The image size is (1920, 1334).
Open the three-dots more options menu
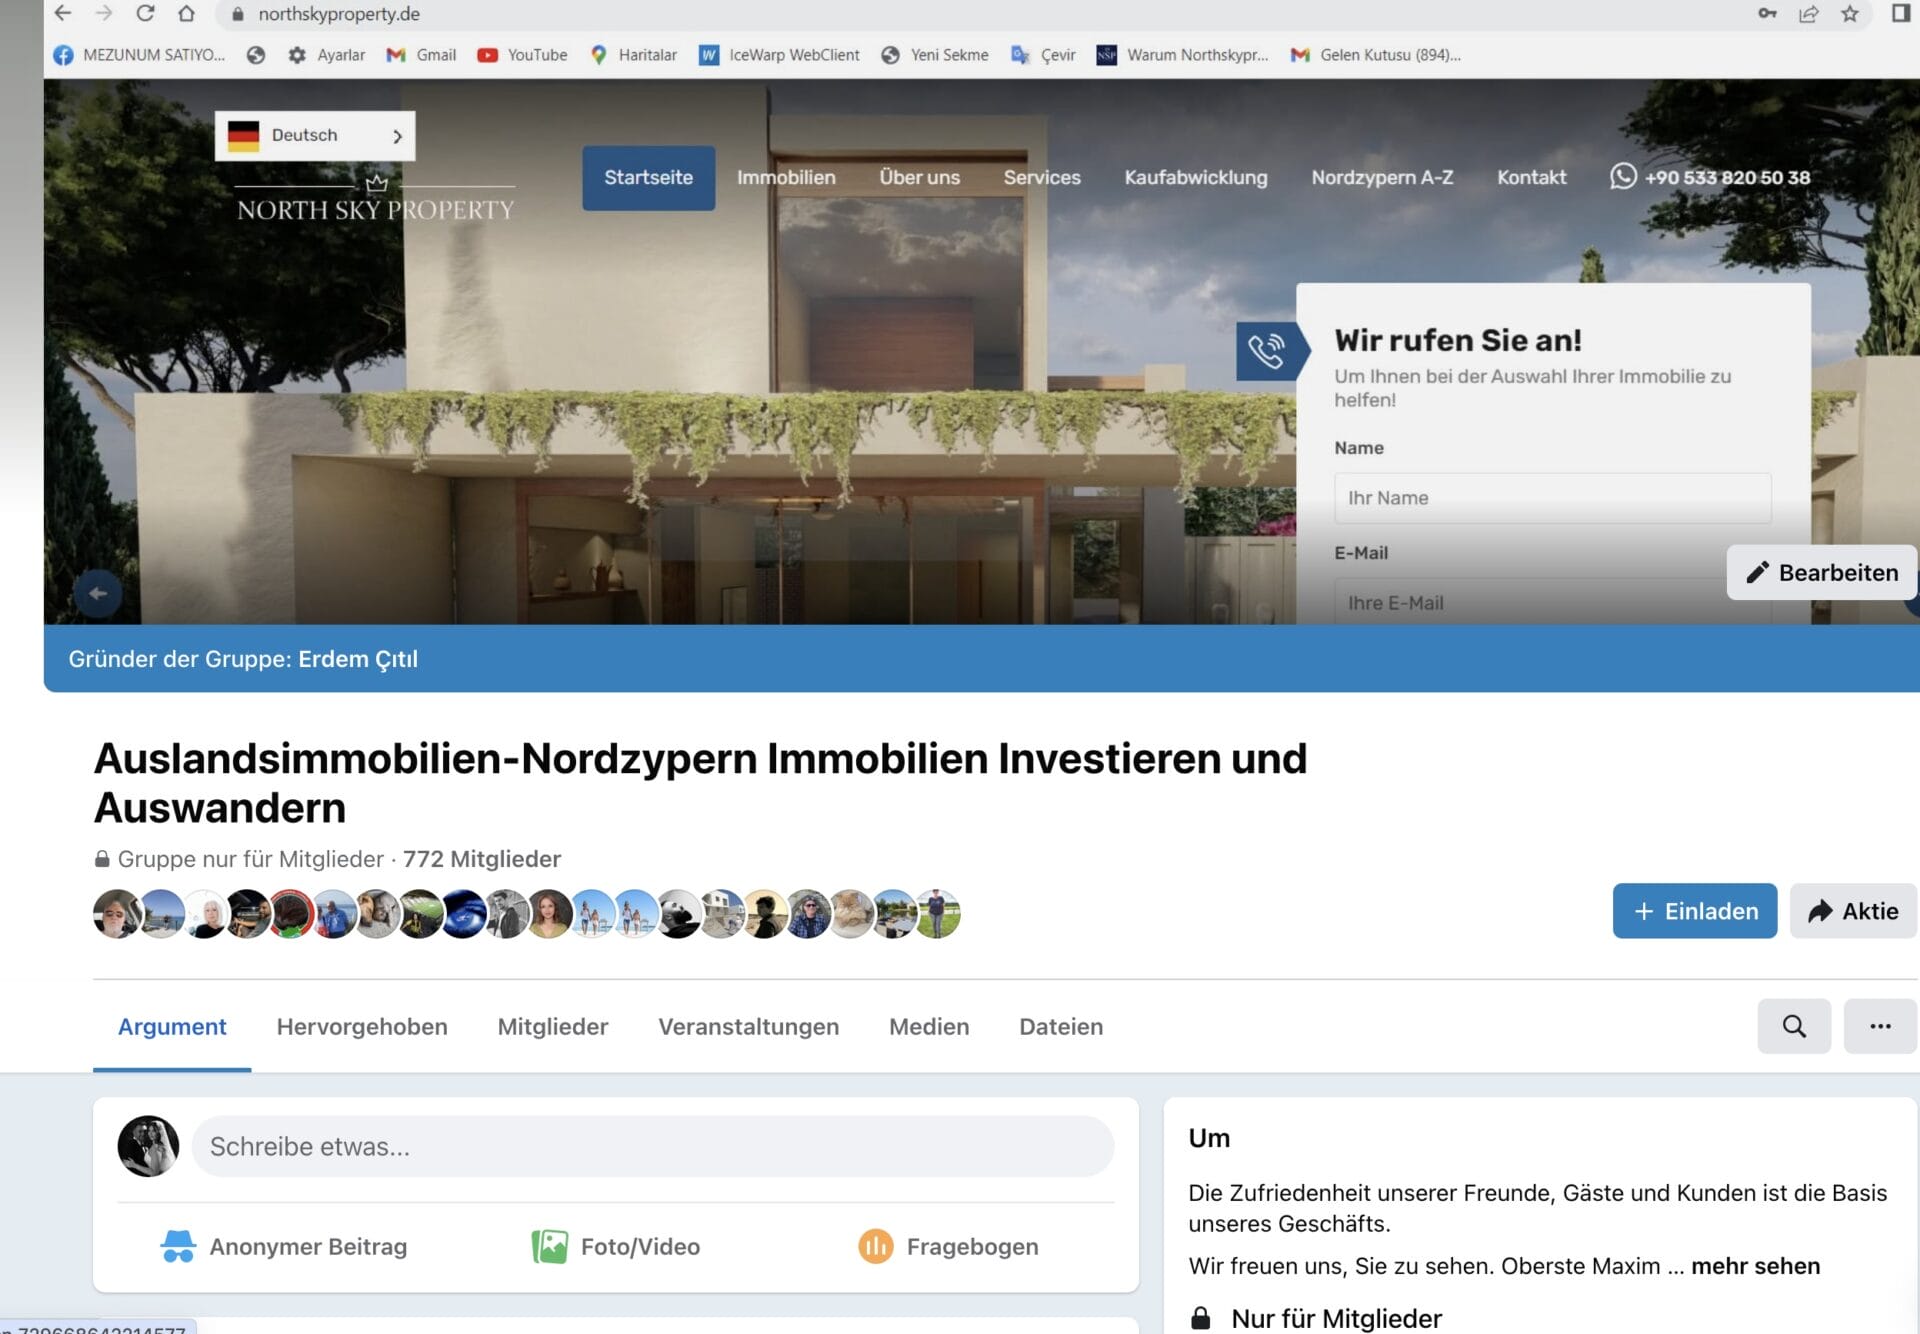(x=1879, y=1026)
